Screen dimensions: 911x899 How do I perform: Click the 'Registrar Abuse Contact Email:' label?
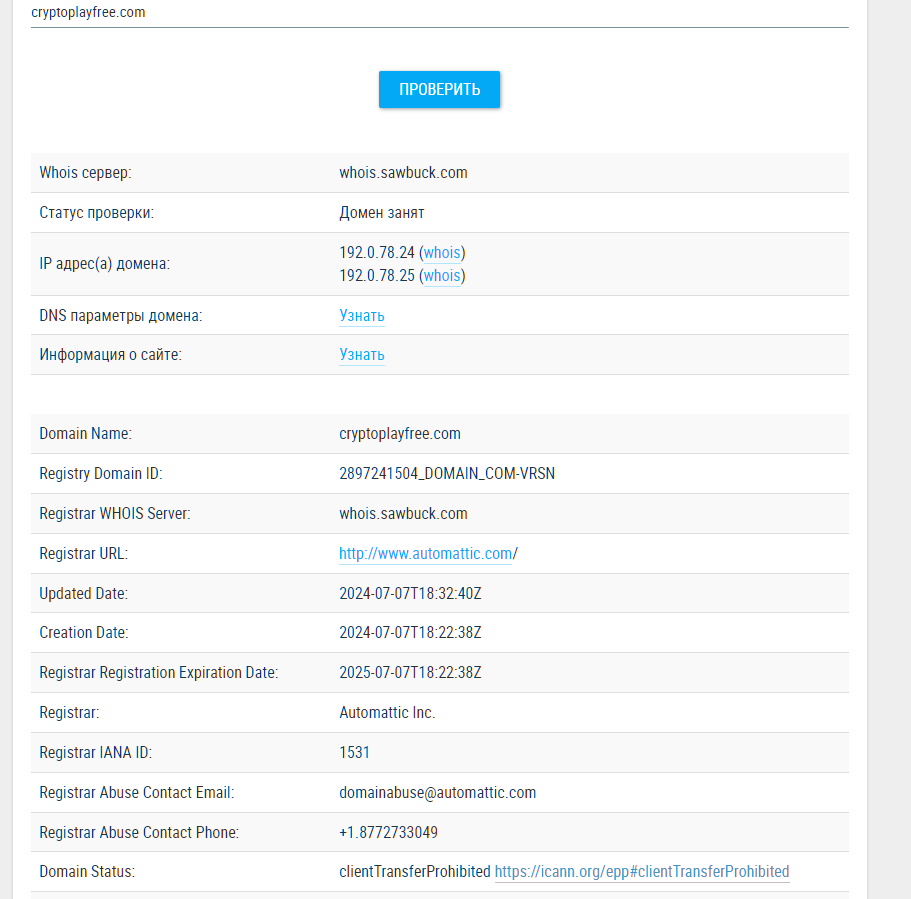click(137, 793)
